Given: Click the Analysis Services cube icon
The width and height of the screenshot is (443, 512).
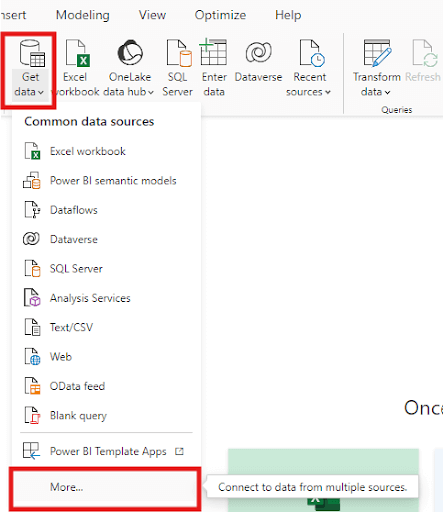Looking at the screenshot, I should [x=32, y=298].
